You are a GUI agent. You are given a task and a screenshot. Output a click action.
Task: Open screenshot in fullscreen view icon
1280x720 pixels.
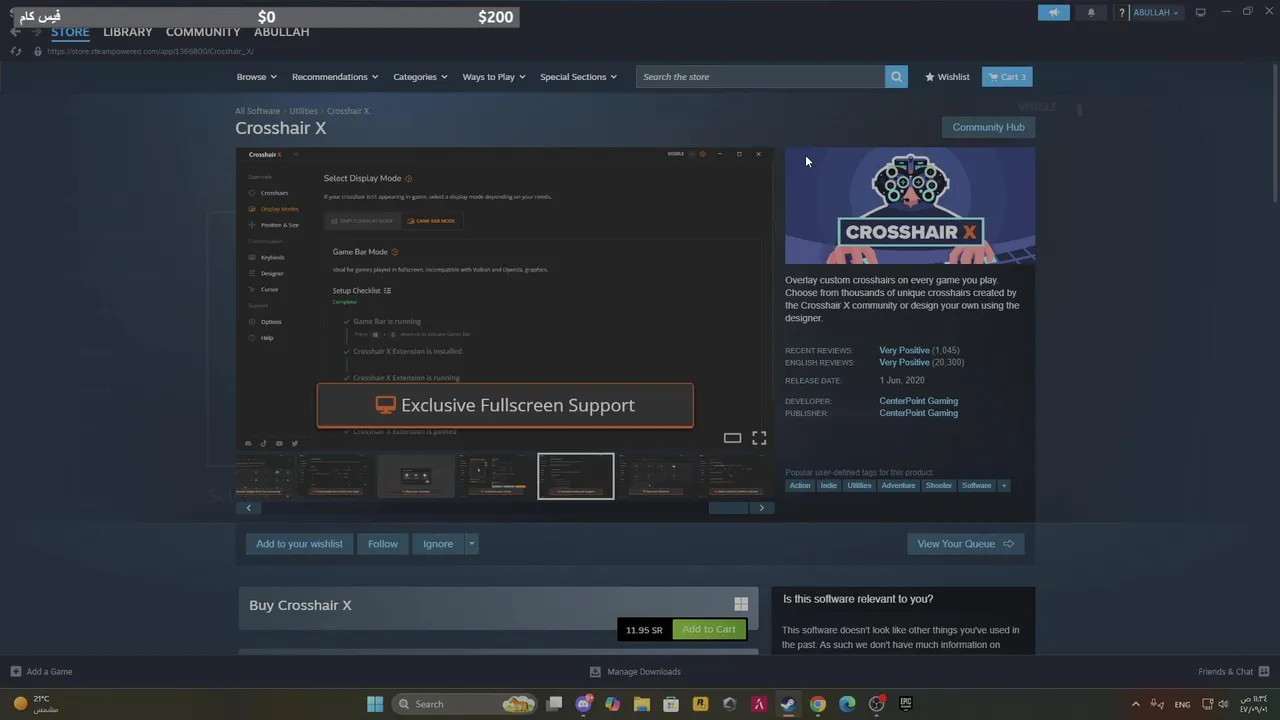(759, 438)
